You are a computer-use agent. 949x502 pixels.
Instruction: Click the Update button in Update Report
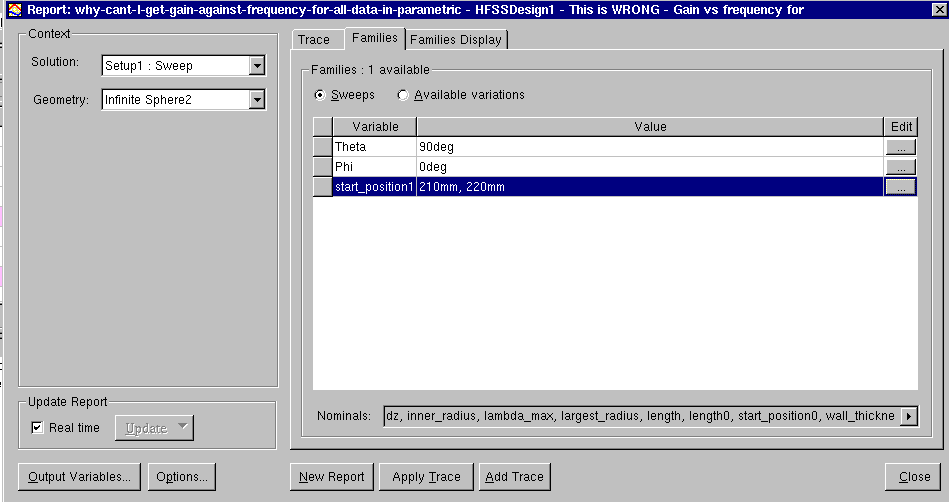coord(154,428)
